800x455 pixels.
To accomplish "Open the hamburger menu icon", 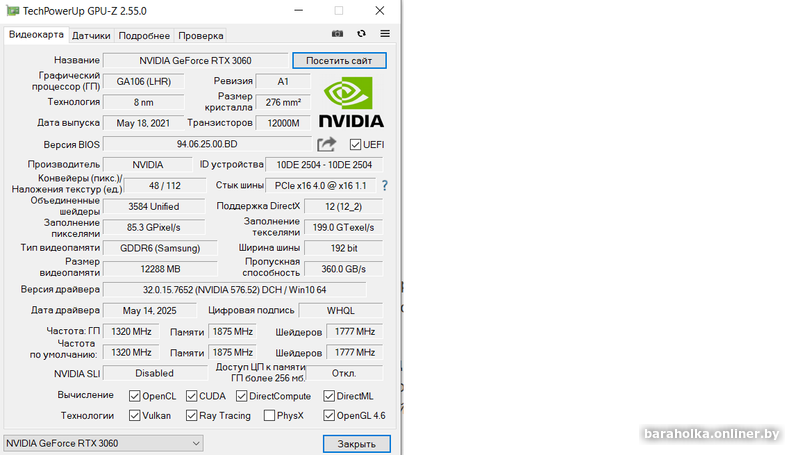I will (x=385, y=34).
